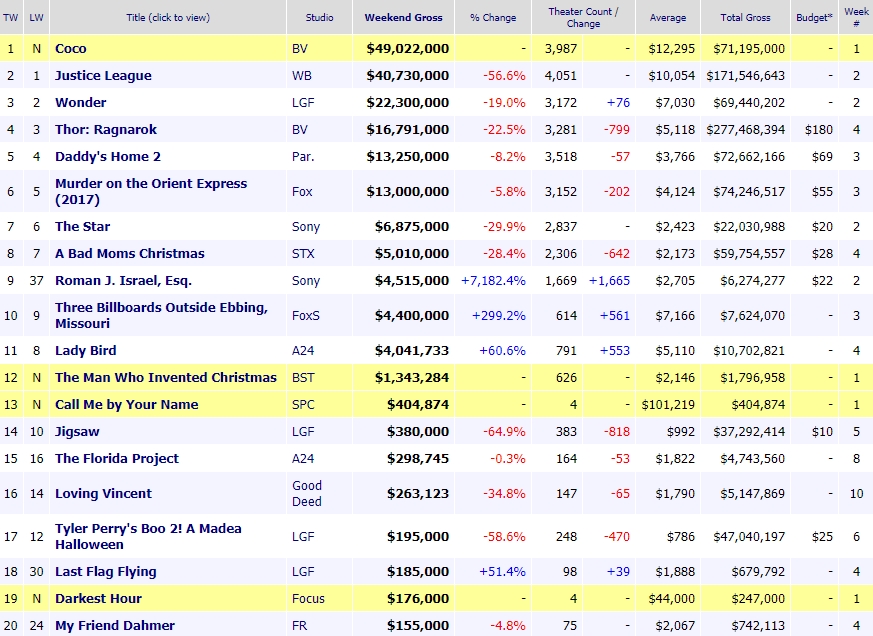Click the Call Me by Your Name link
Screen dimensions: 873x636
coord(126,404)
